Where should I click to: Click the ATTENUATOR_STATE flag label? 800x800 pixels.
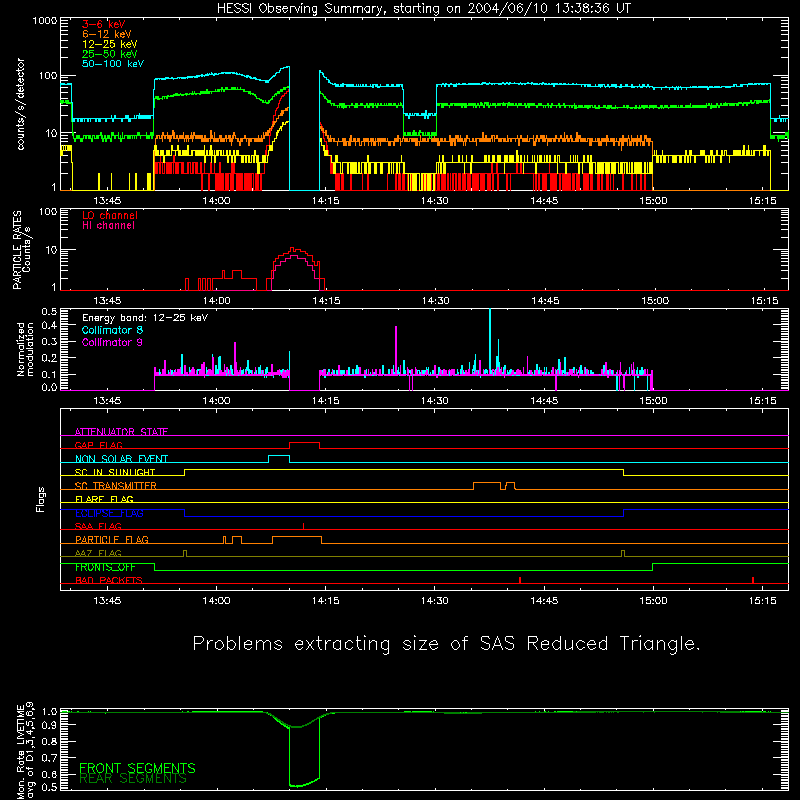121,432
